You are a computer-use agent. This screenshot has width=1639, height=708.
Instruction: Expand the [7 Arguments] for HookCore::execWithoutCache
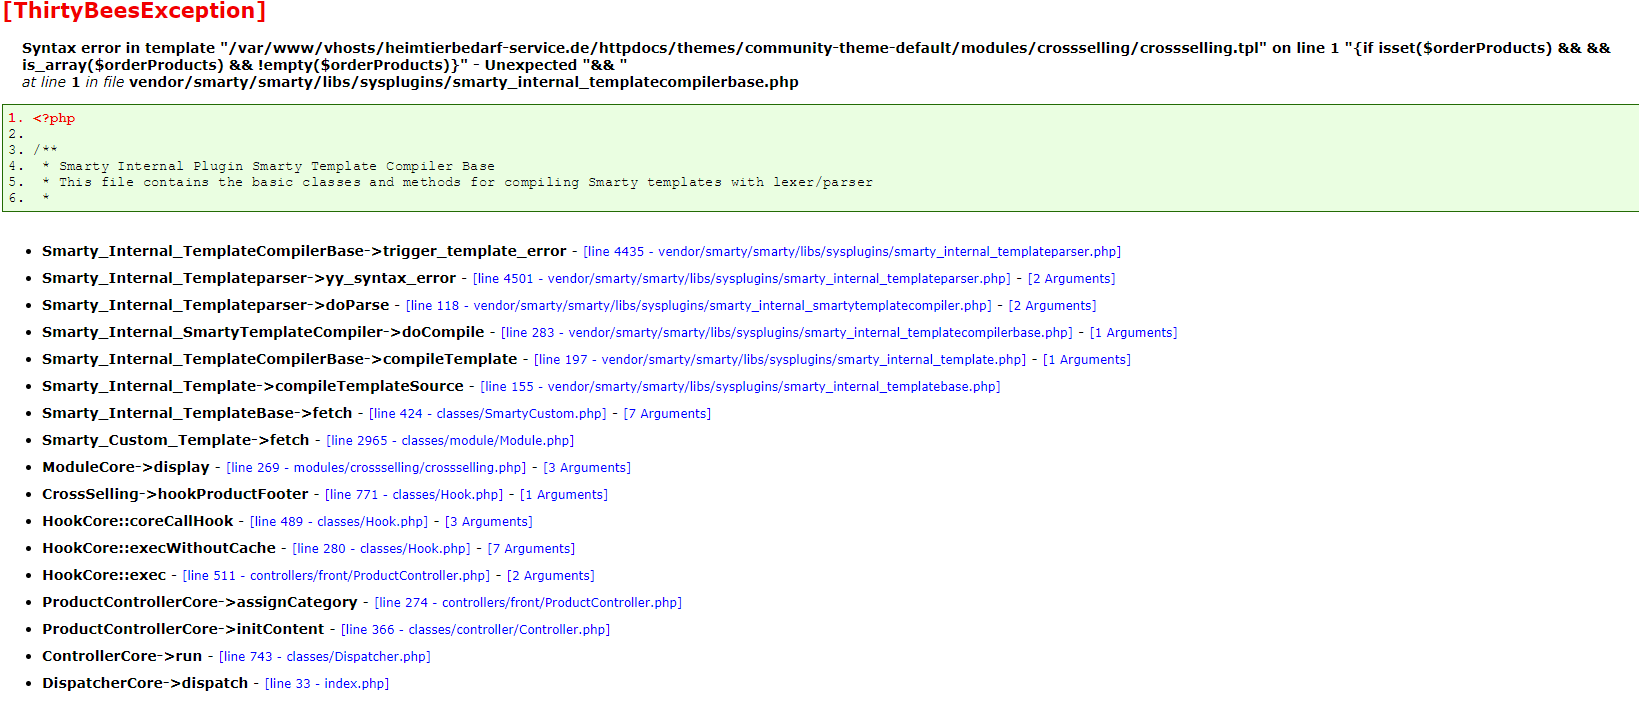pos(531,549)
